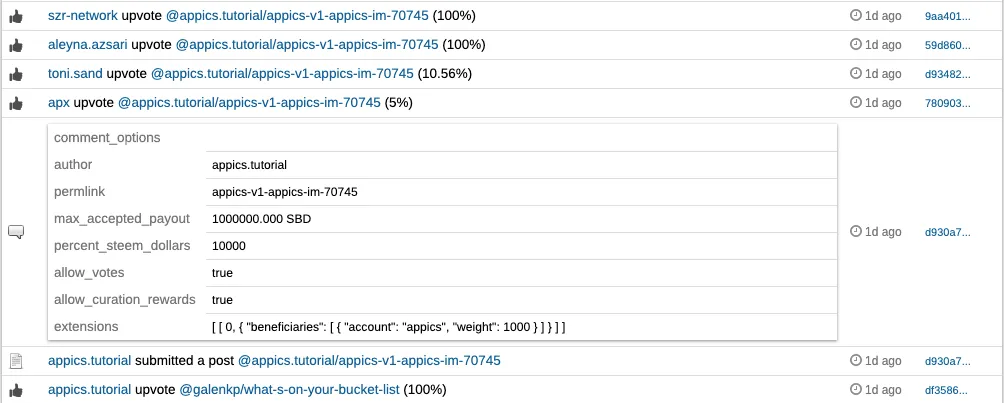Open post link in submitted a post row
The image size is (1004, 403).
(369, 361)
